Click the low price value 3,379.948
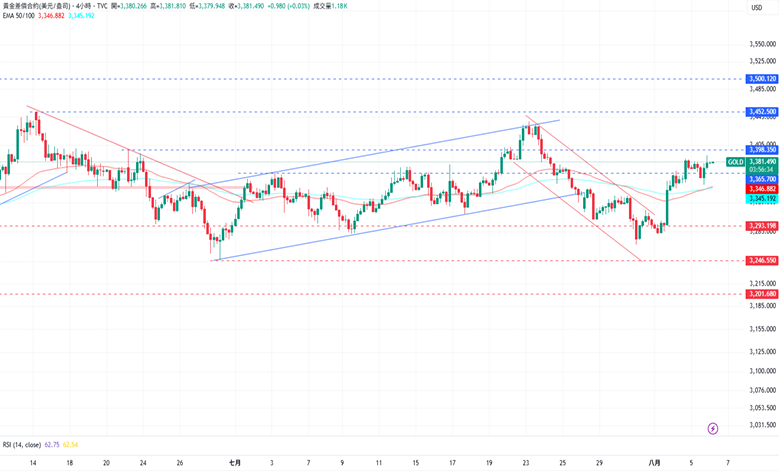This screenshot has width=779, height=471. coord(211,6)
